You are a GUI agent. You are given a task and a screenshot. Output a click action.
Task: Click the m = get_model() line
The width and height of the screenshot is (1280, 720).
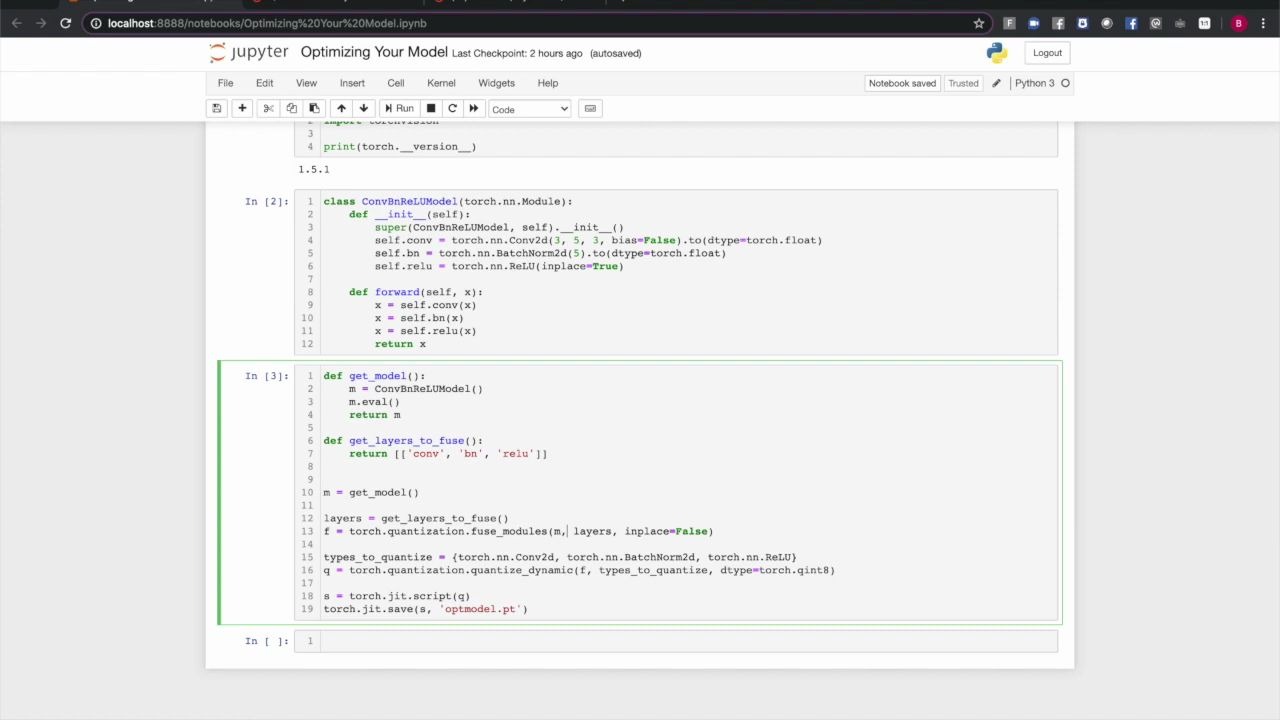click(x=371, y=492)
